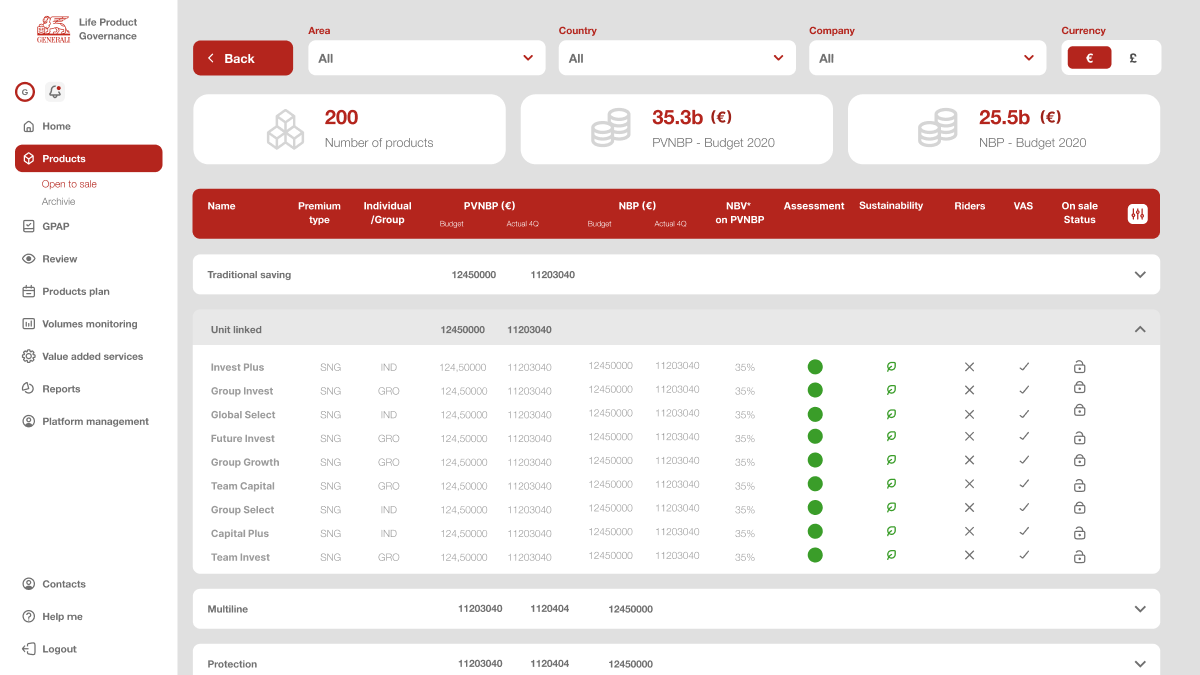
Task: Click the Riders cross icon for Global Select
Action: (x=969, y=414)
